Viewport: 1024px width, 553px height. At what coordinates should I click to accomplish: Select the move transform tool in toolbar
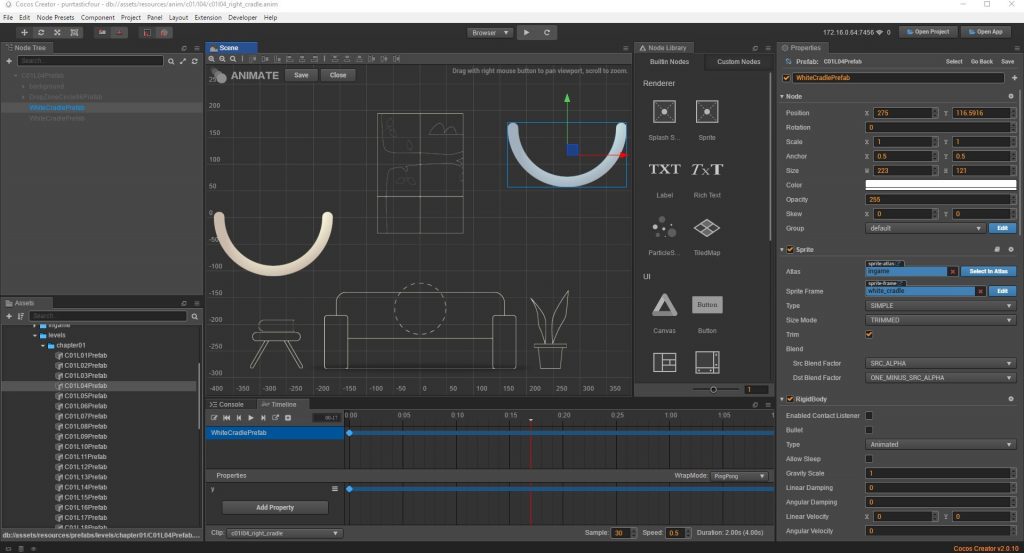point(25,32)
